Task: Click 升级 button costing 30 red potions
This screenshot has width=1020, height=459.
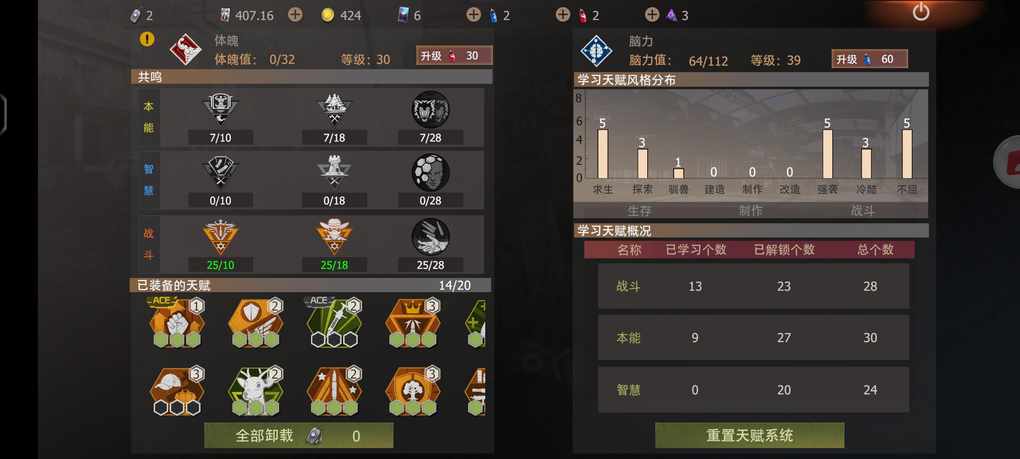Action: point(454,56)
